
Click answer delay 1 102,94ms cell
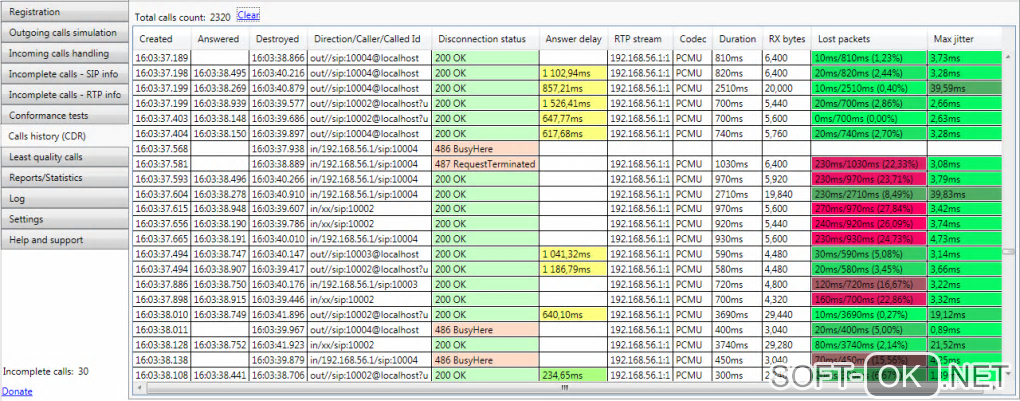pyautogui.click(x=574, y=75)
